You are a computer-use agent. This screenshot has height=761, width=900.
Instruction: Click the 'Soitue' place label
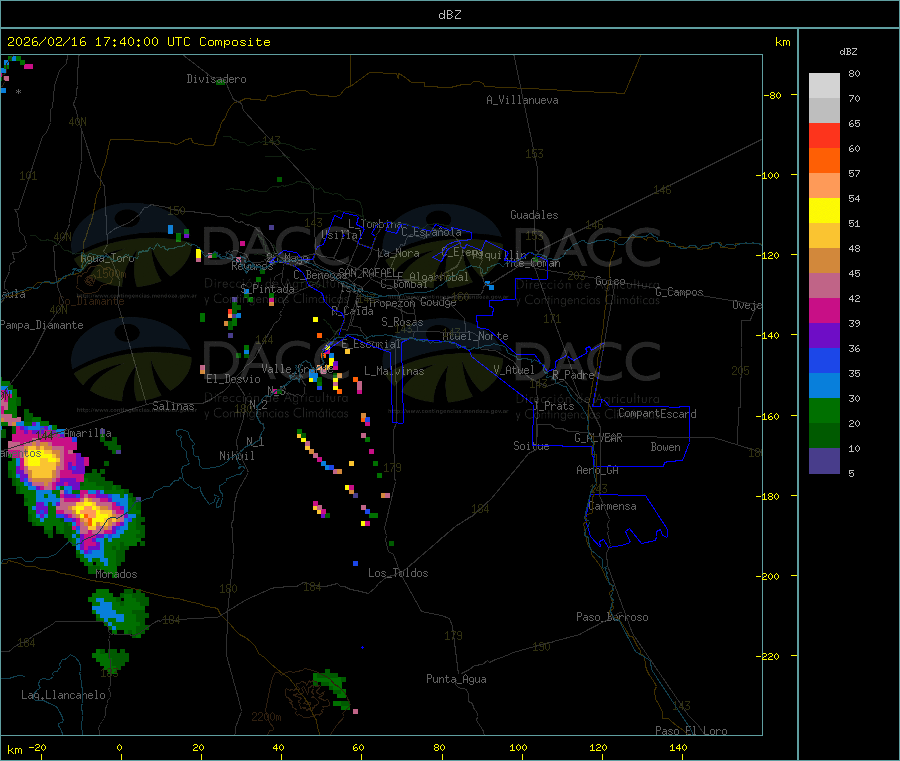point(531,446)
